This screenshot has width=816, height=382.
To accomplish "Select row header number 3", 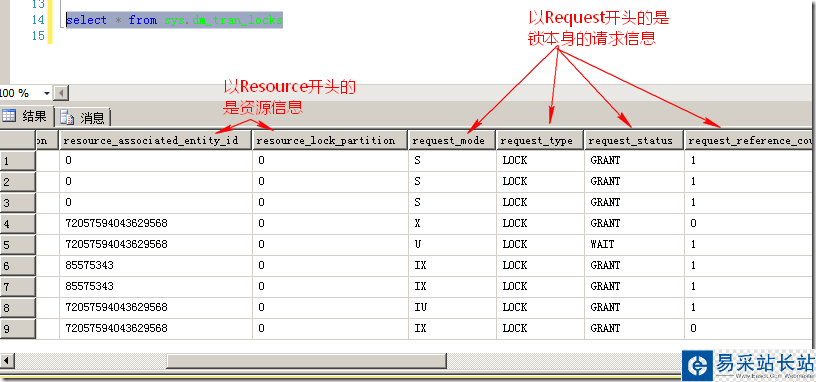I will coord(18,202).
